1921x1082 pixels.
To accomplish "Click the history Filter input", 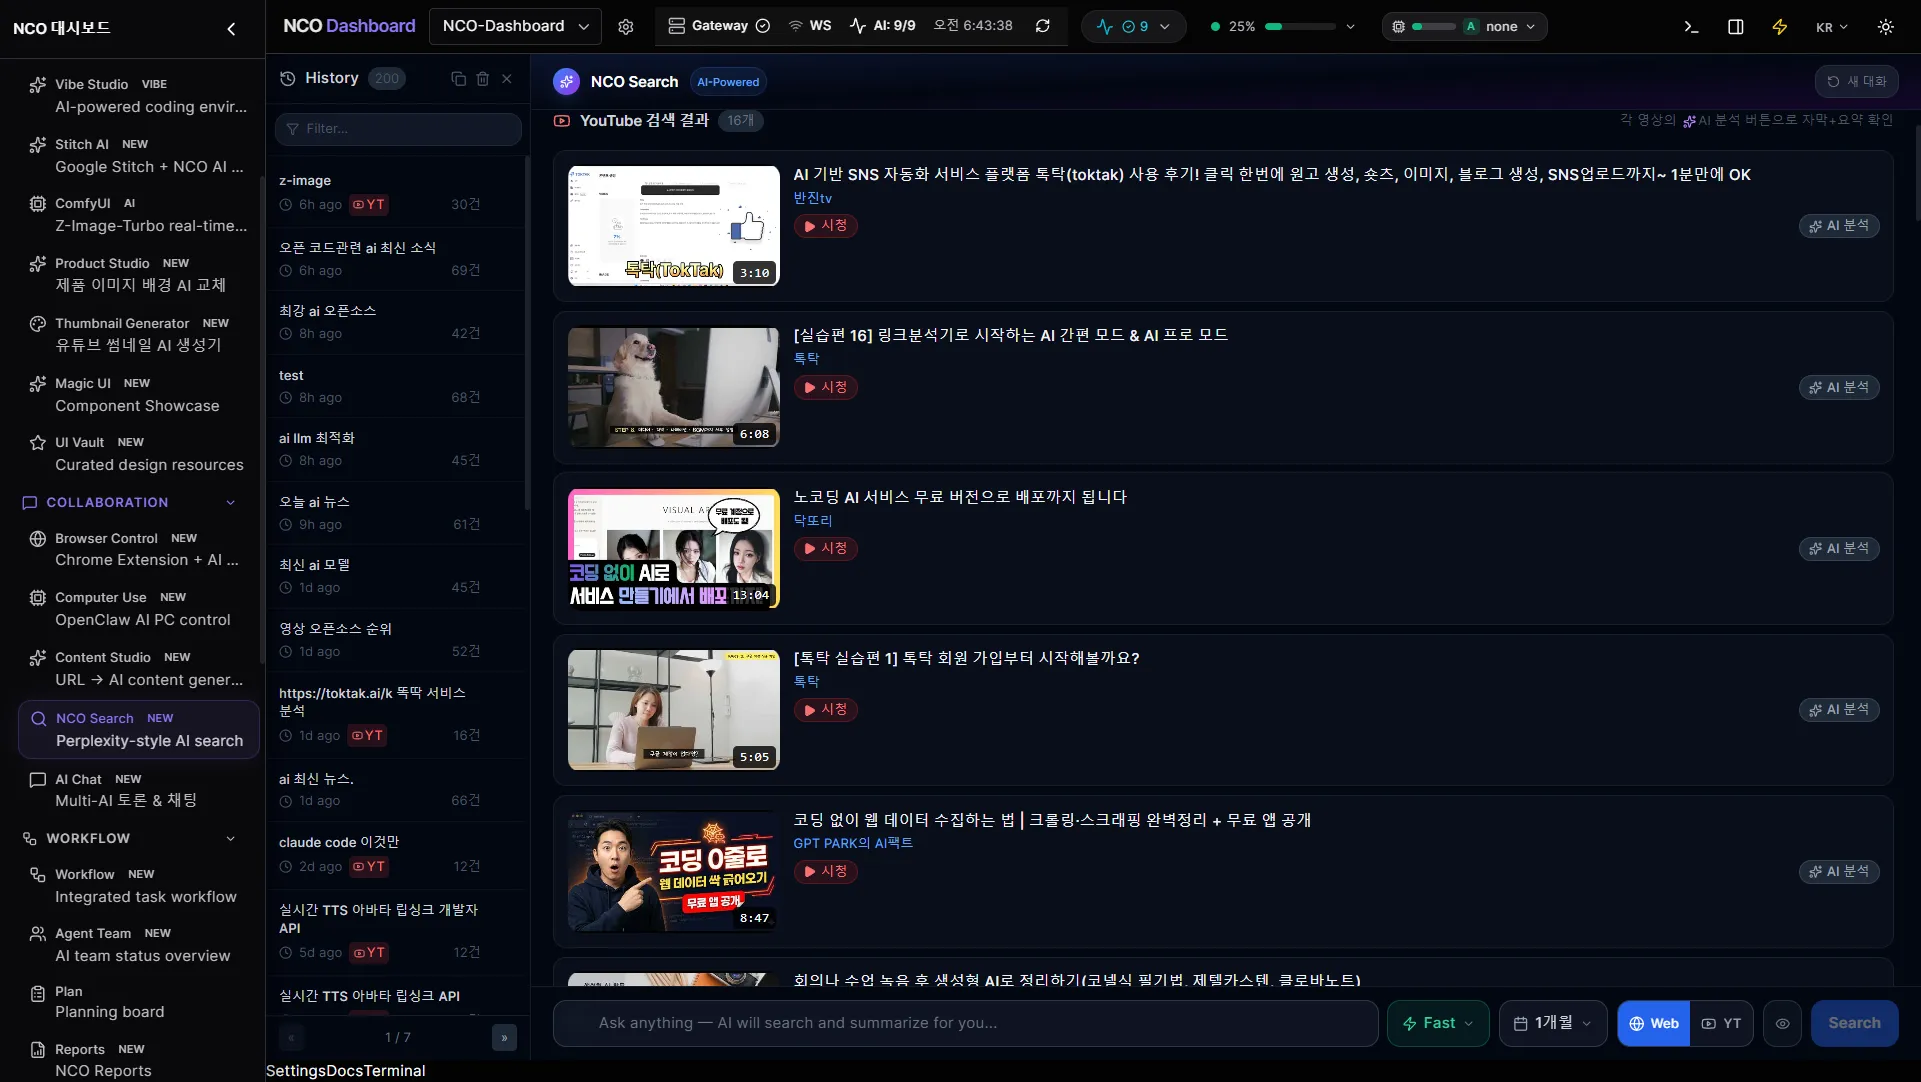I will 398,129.
